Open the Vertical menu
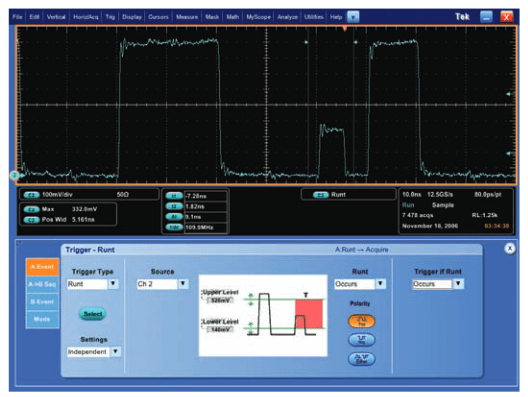This screenshot has width=528, height=397. tap(56, 16)
